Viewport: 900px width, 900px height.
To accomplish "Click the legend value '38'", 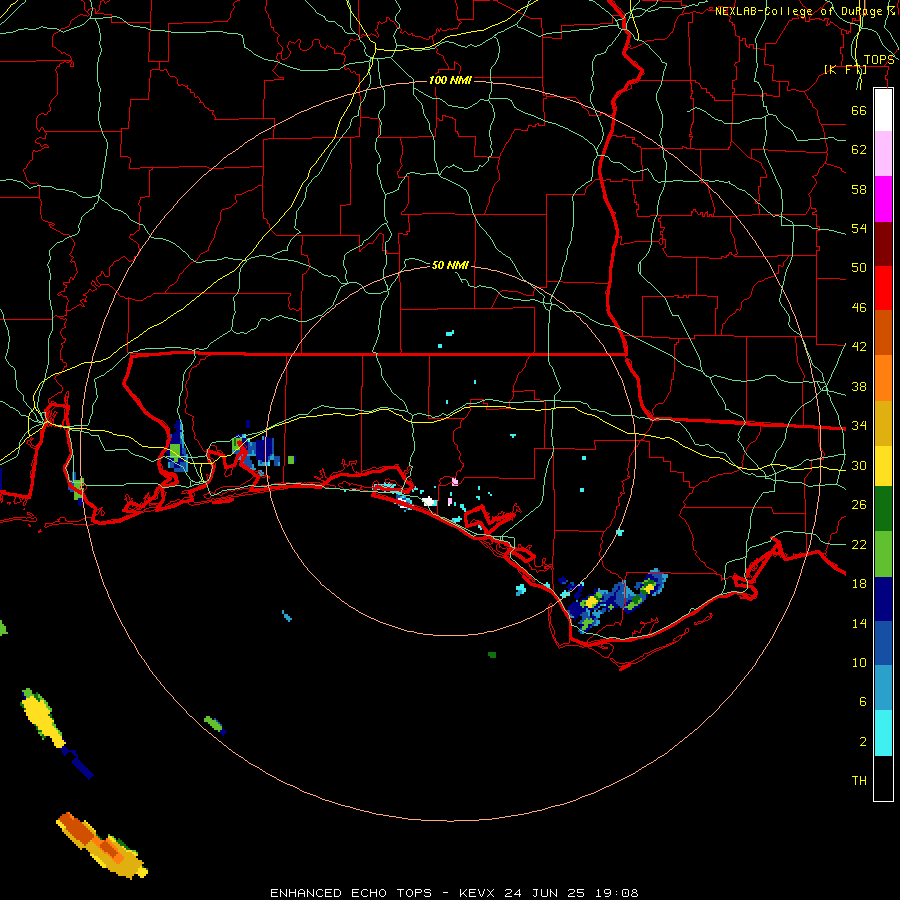I will [859, 386].
